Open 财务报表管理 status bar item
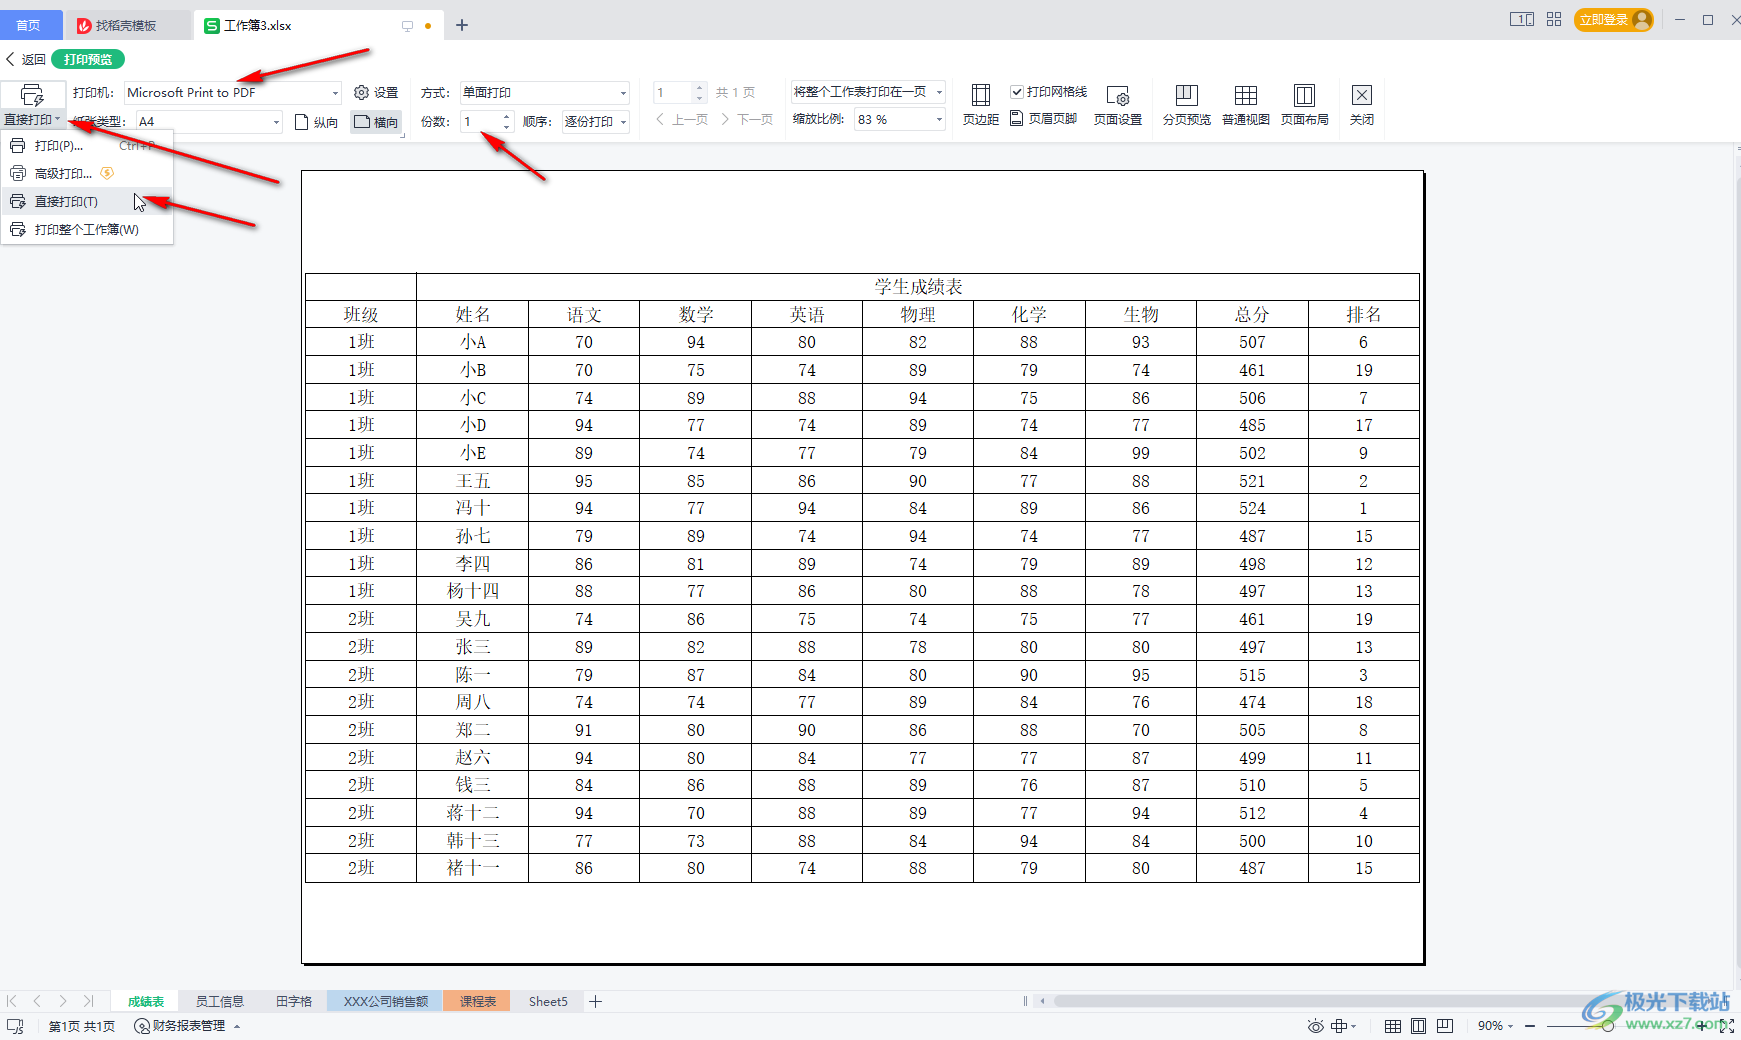 [187, 1026]
